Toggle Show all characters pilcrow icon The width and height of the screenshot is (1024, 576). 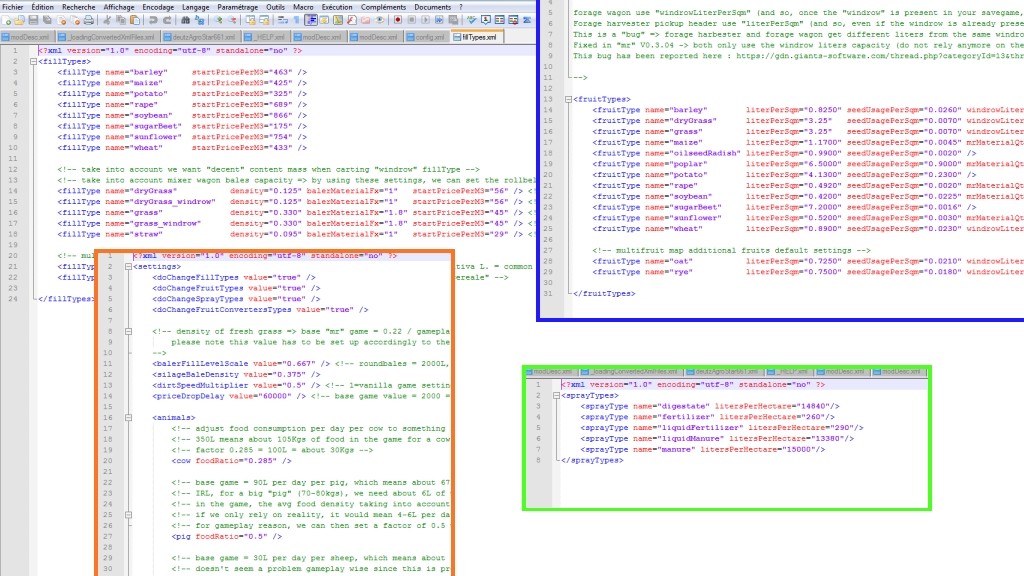(x=297, y=20)
